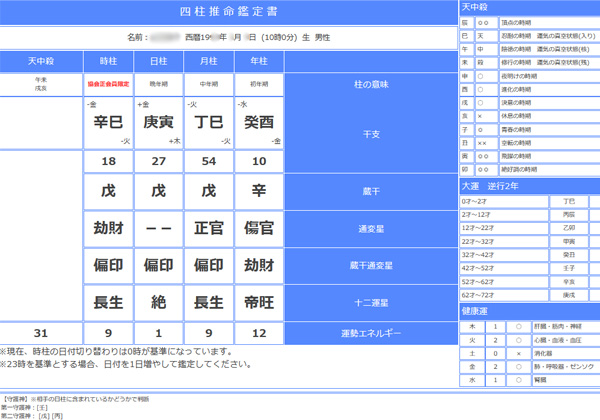Select the 丁巳 cell in the 月柱 column
600x420 pixels.
[x=209, y=122]
